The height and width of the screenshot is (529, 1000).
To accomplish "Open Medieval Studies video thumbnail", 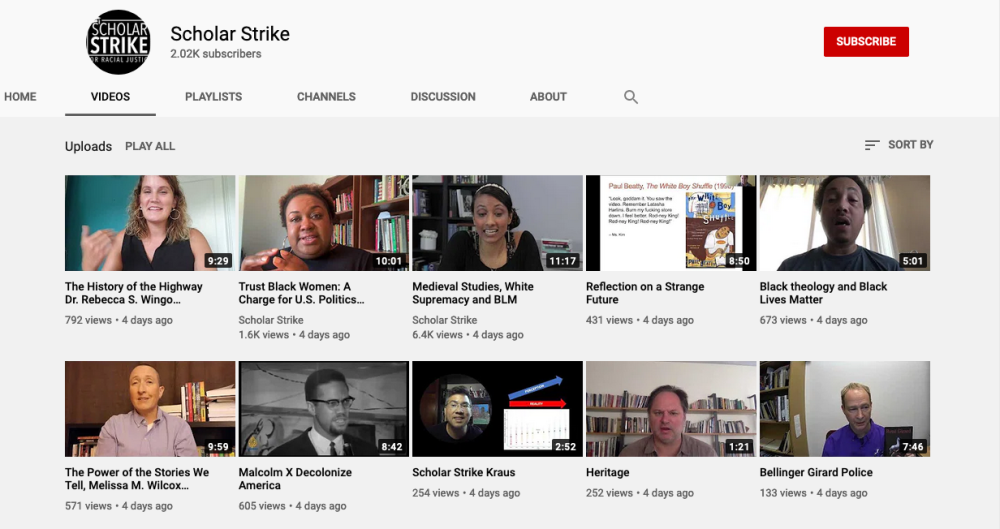I will point(497,223).
